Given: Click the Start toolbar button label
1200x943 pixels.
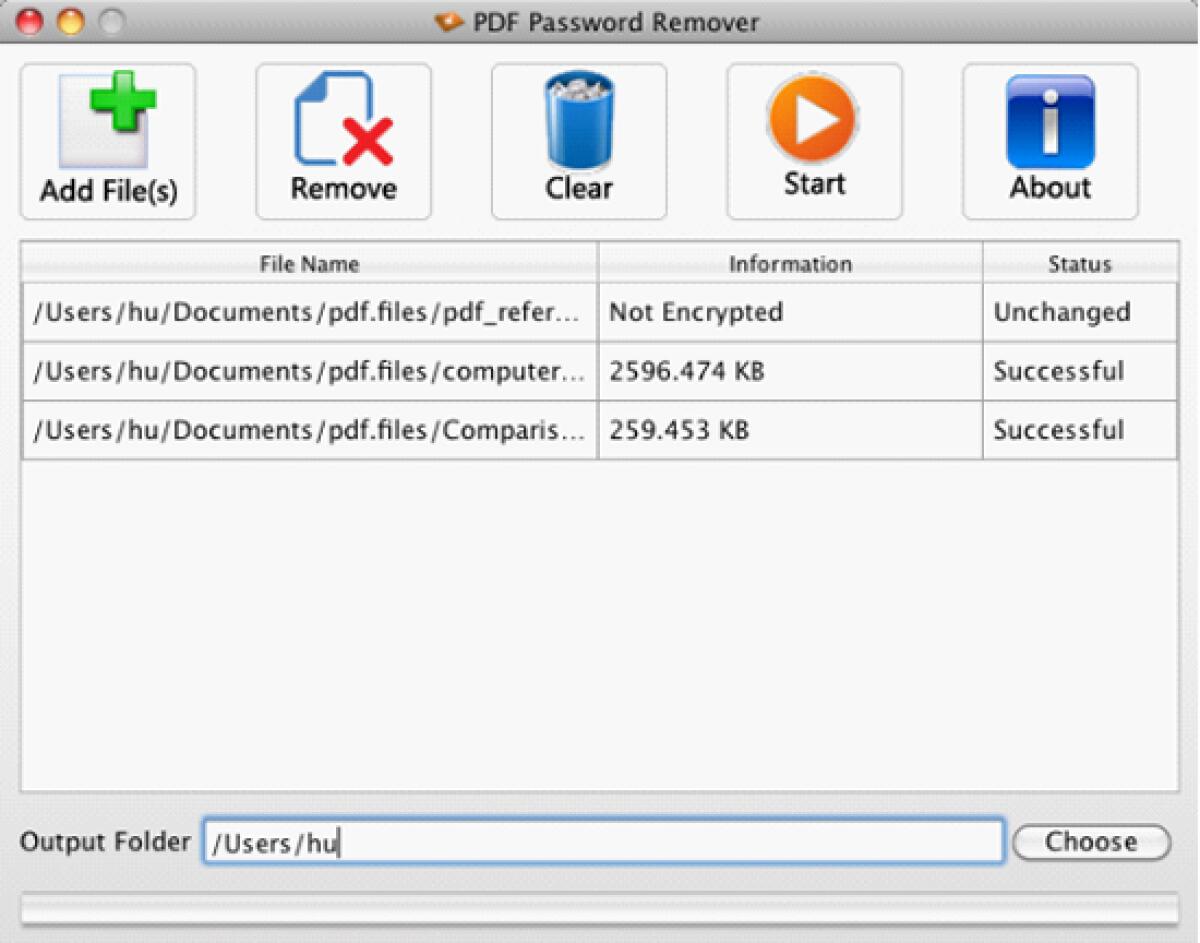Looking at the screenshot, I should 814,184.
